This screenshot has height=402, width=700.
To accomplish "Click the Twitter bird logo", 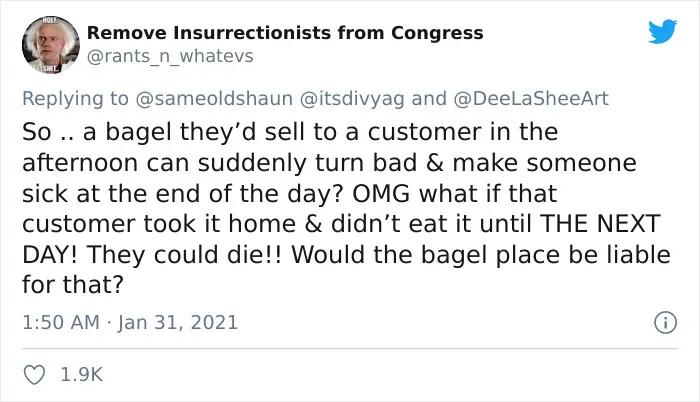I will coord(662,32).
